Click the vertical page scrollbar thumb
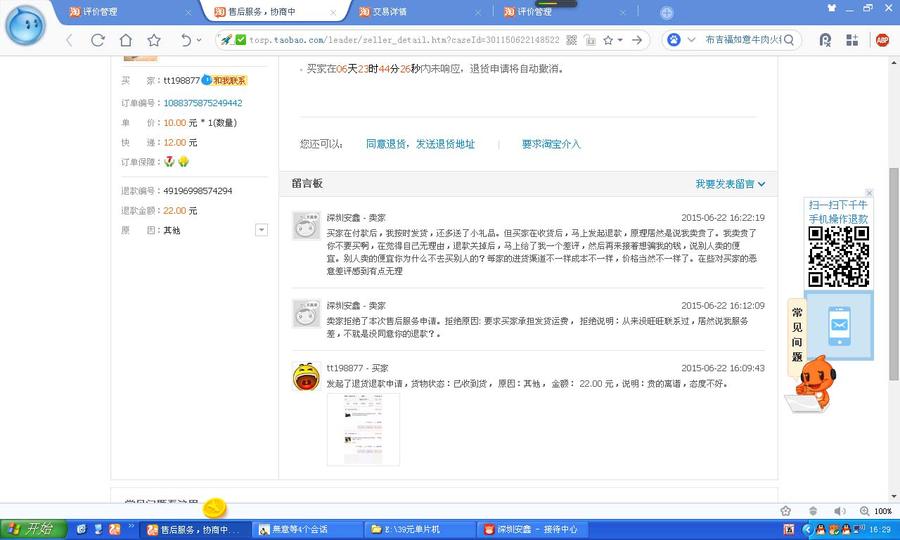This screenshot has width=900, height=540. tap(894, 273)
